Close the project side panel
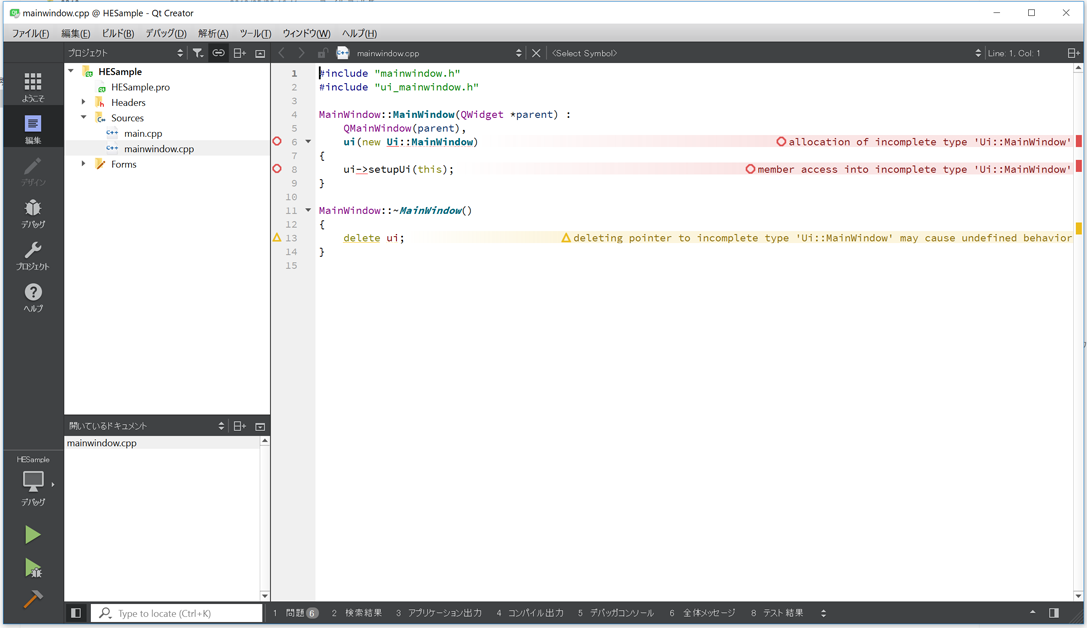This screenshot has width=1087, height=628. click(260, 53)
